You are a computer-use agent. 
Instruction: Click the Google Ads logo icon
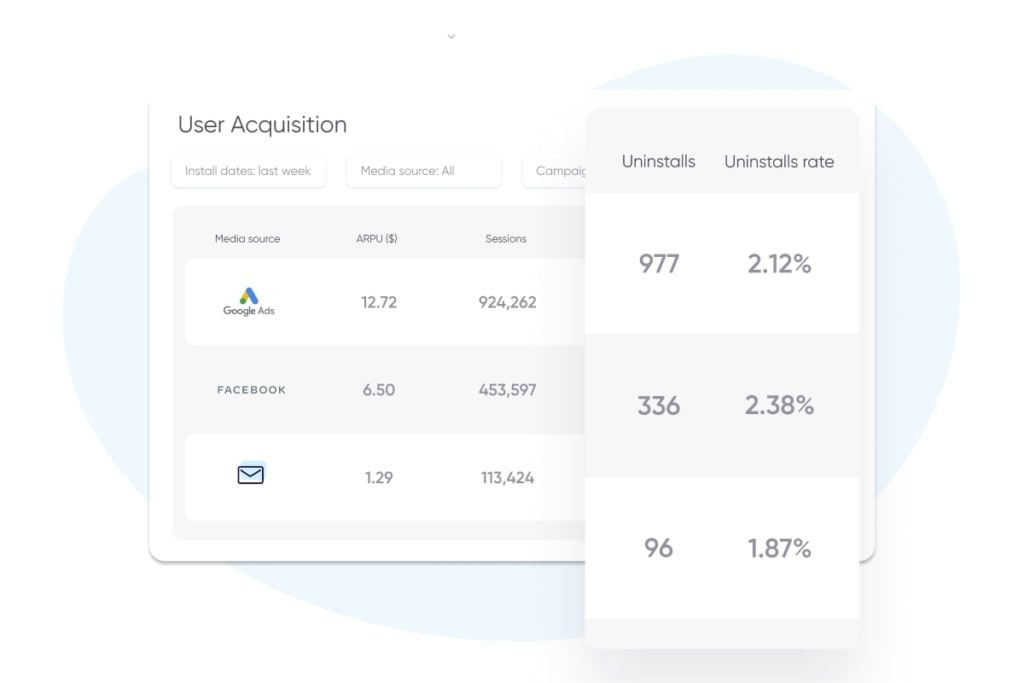pyautogui.click(x=248, y=300)
